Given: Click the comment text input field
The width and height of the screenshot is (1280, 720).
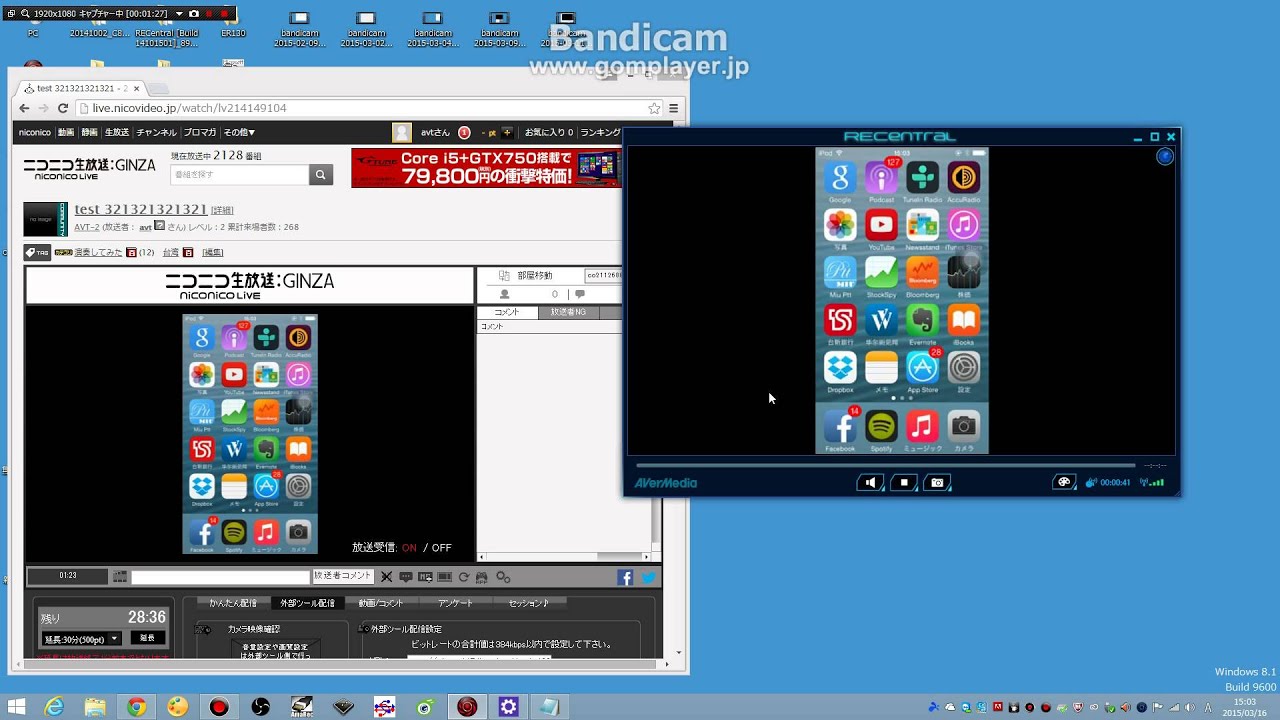Looking at the screenshot, I should (221, 577).
